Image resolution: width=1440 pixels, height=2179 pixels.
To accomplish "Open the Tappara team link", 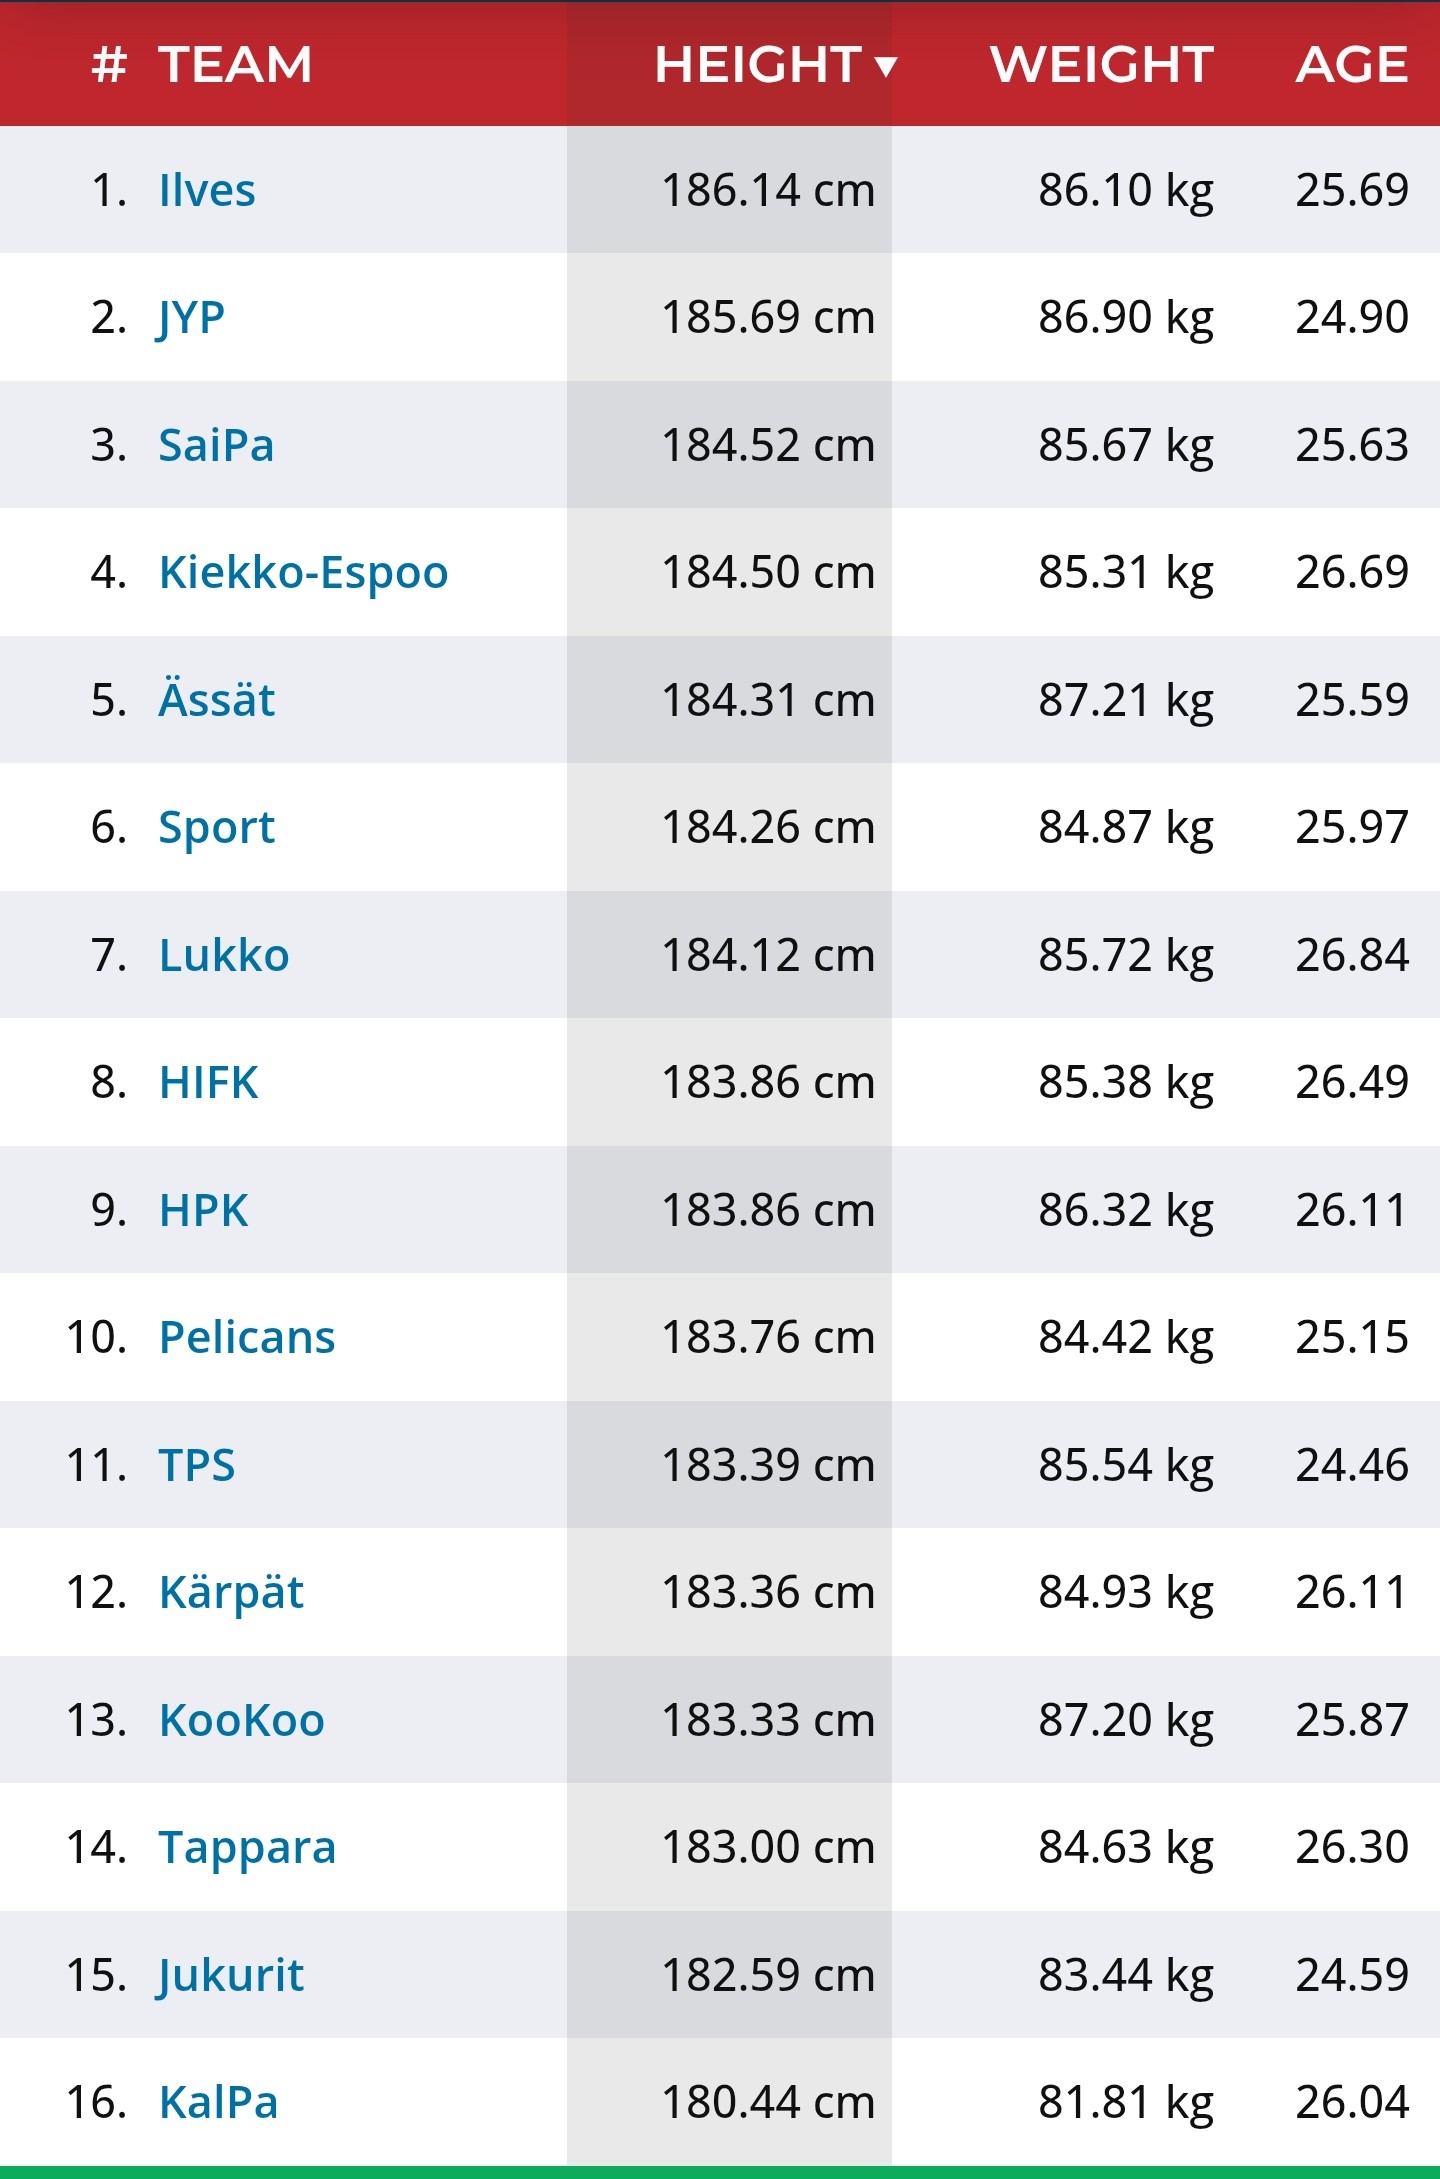I will (x=247, y=1848).
